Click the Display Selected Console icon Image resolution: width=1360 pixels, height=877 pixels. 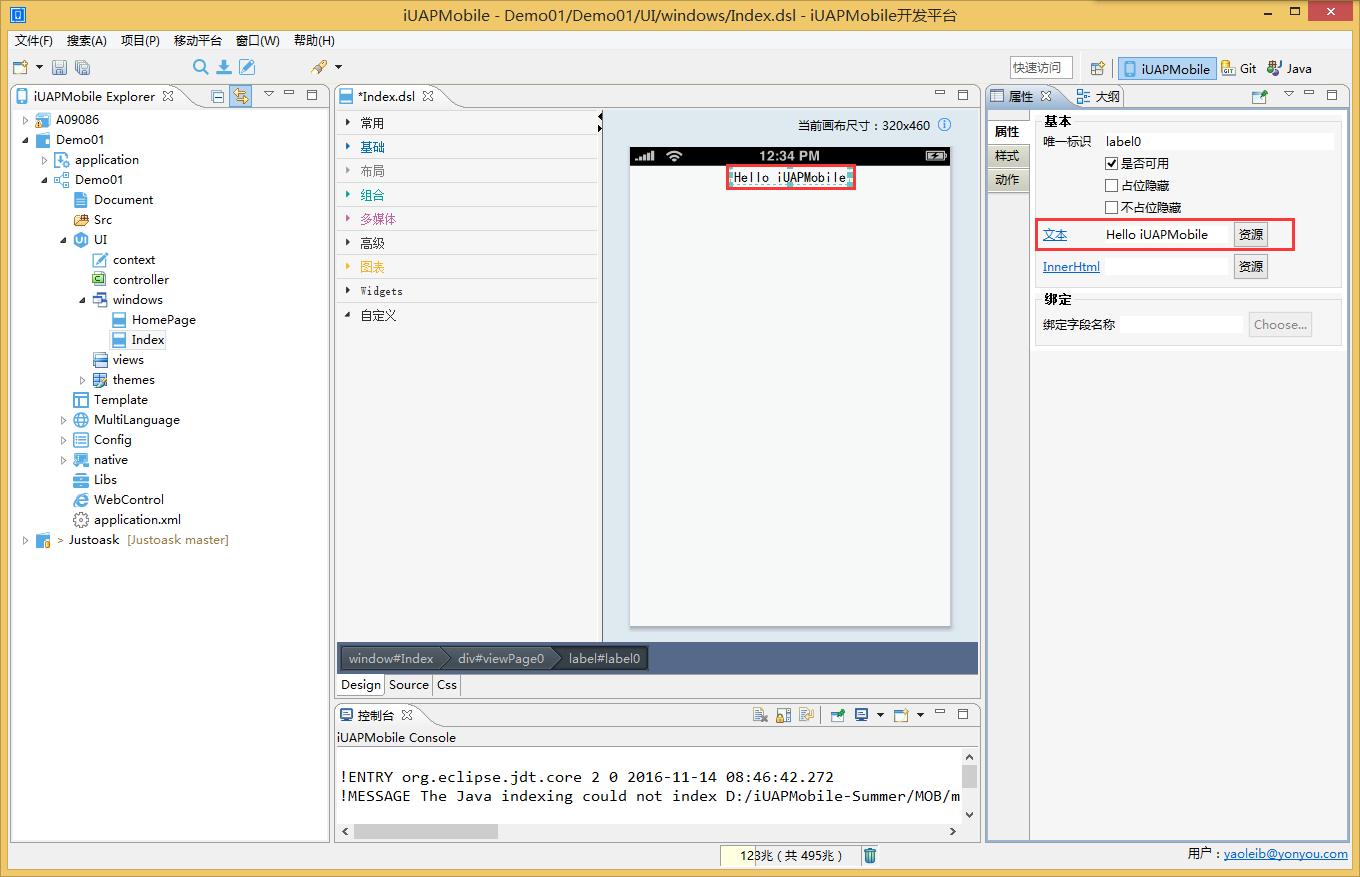(x=861, y=715)
